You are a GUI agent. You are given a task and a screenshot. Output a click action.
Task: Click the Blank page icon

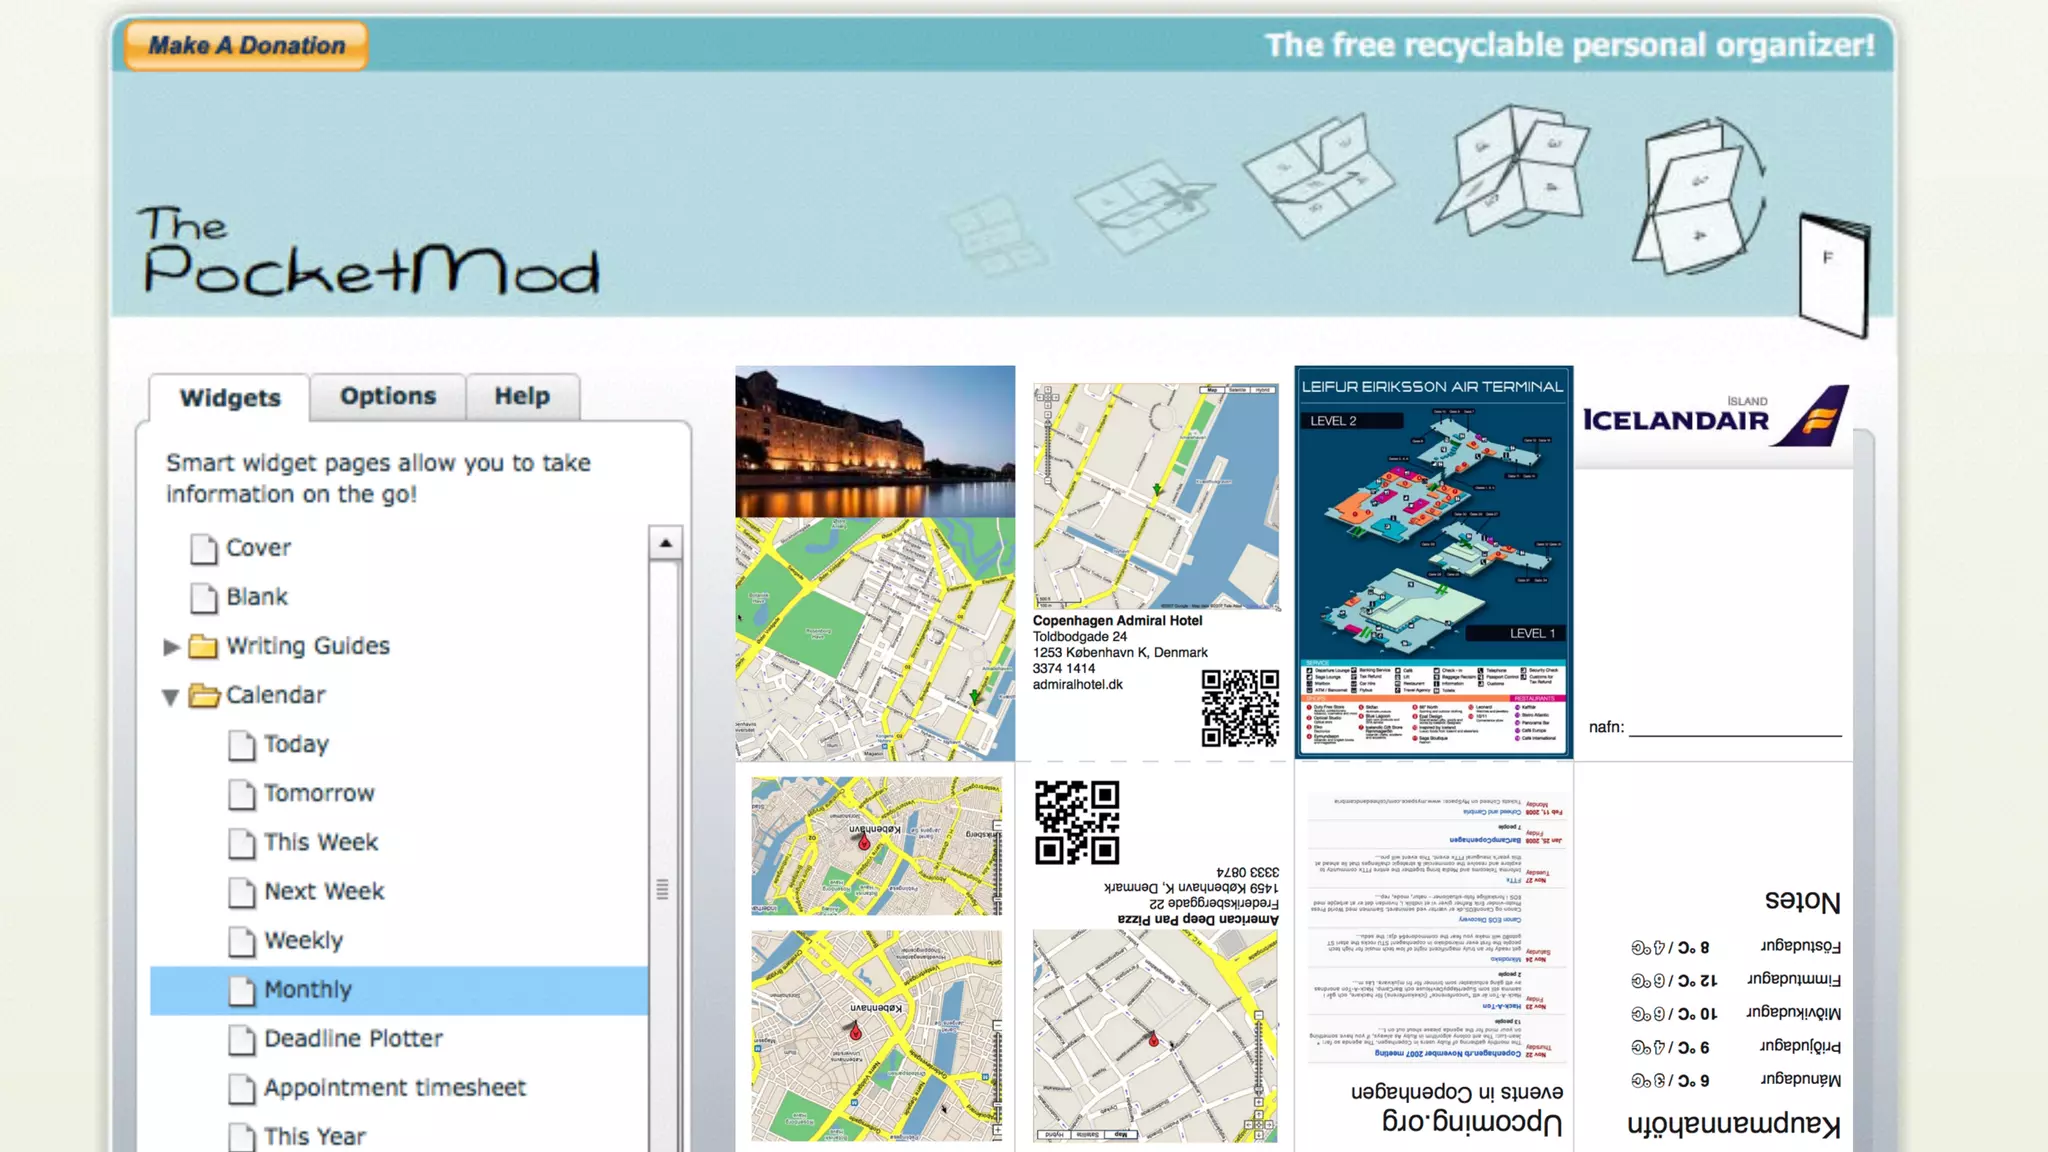click(x=204, y=597)
